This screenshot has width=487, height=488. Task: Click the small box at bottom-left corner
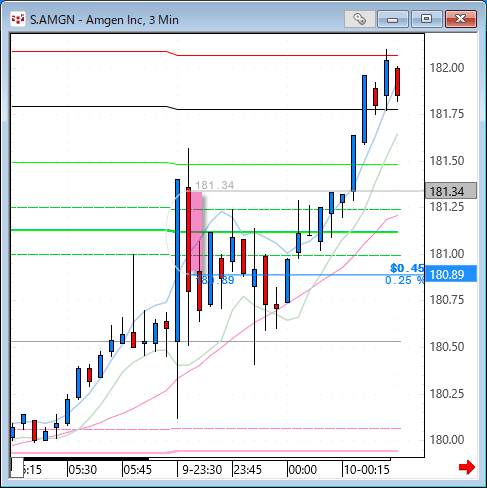pyautogui.click(x=17, y=468)
